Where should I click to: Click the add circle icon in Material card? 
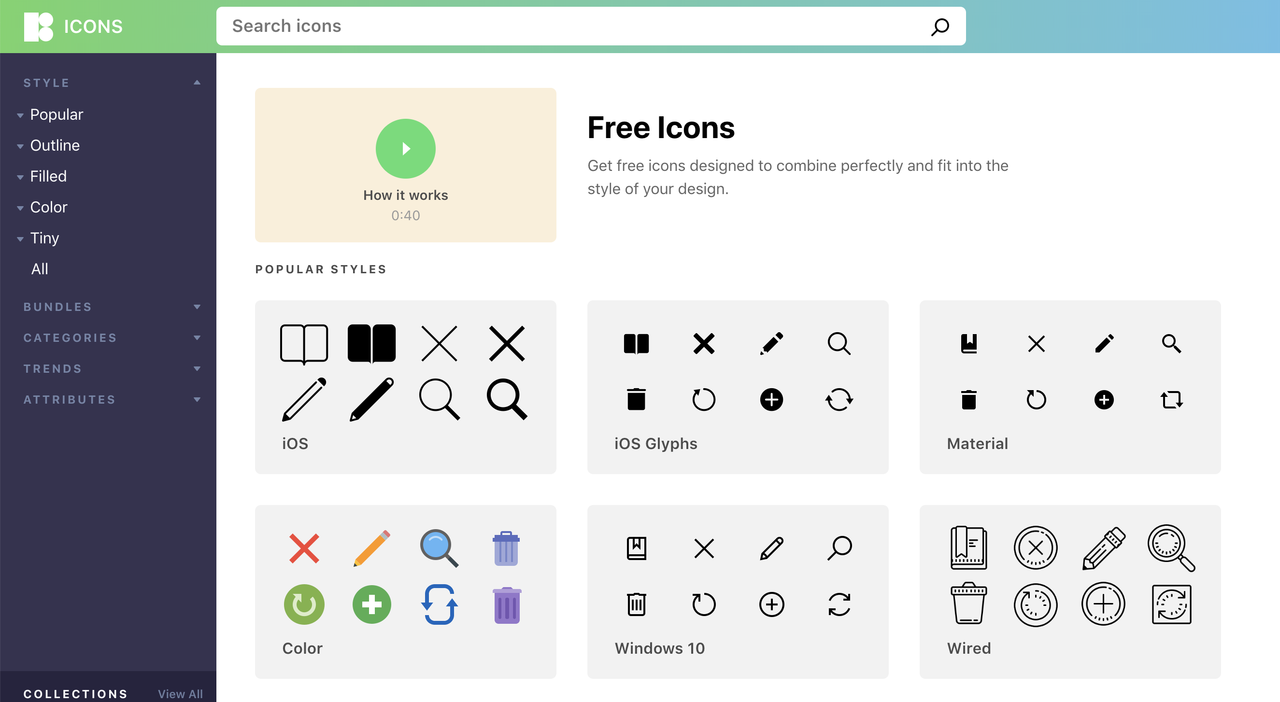click(1104, 400)
